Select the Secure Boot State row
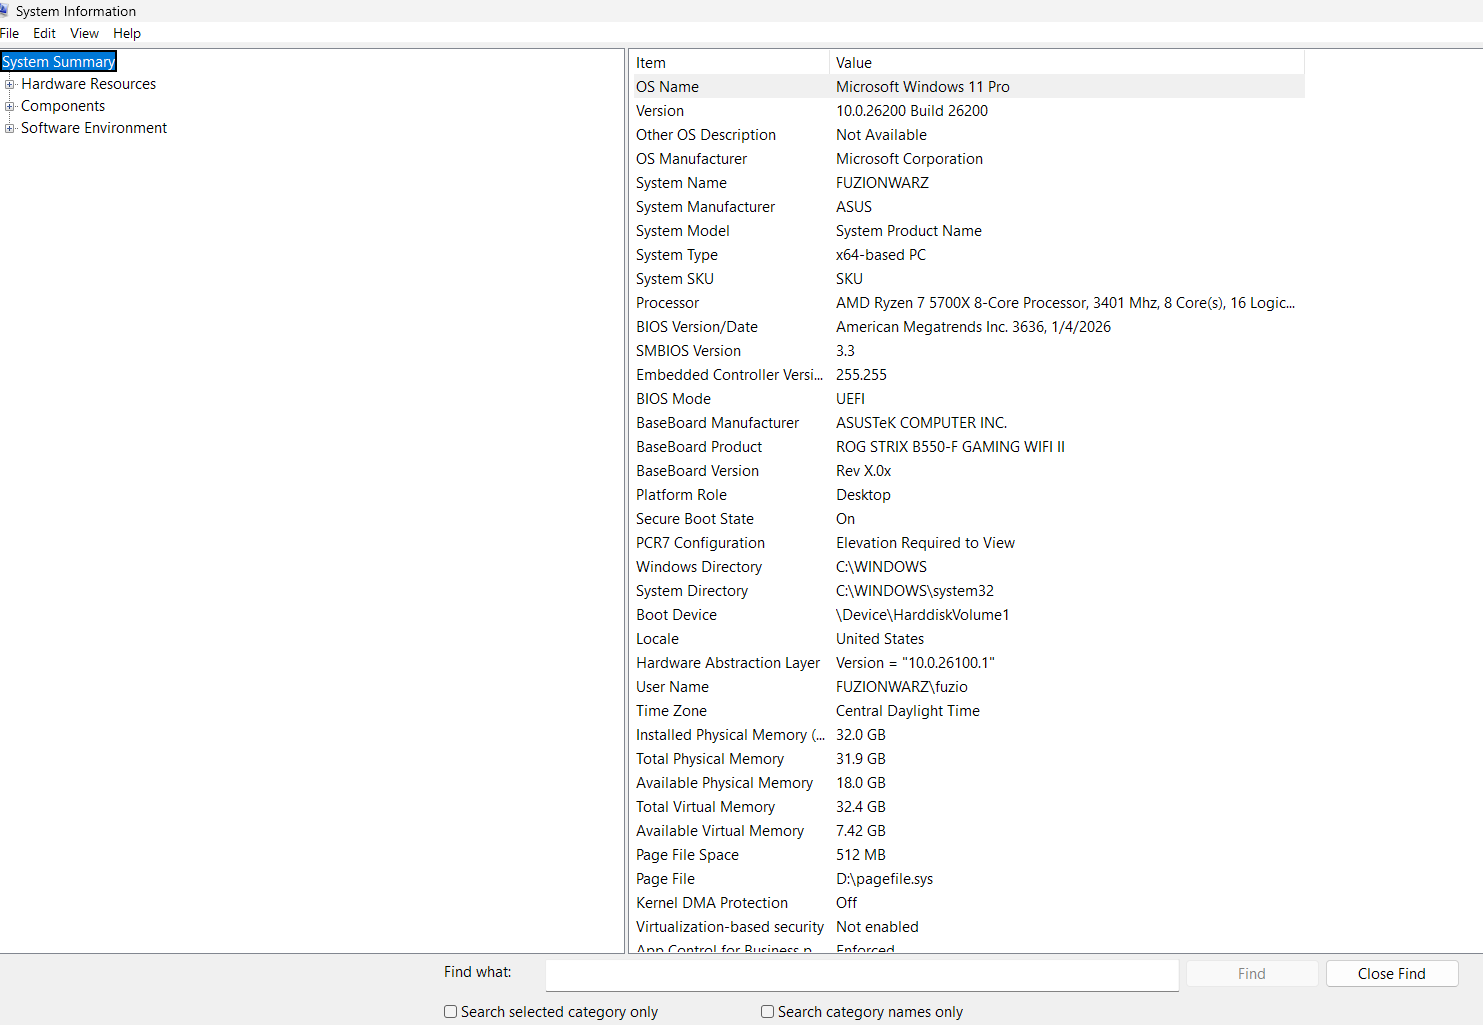1483x1025 pixels. coord(968,519)
